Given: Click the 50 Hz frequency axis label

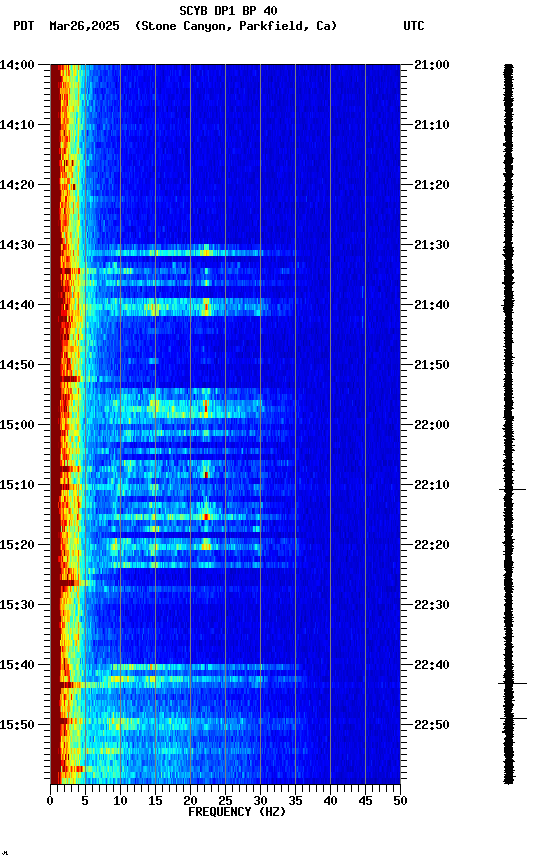Looking at the screenshot, I should pyautogui.click(x=401, y=801).
